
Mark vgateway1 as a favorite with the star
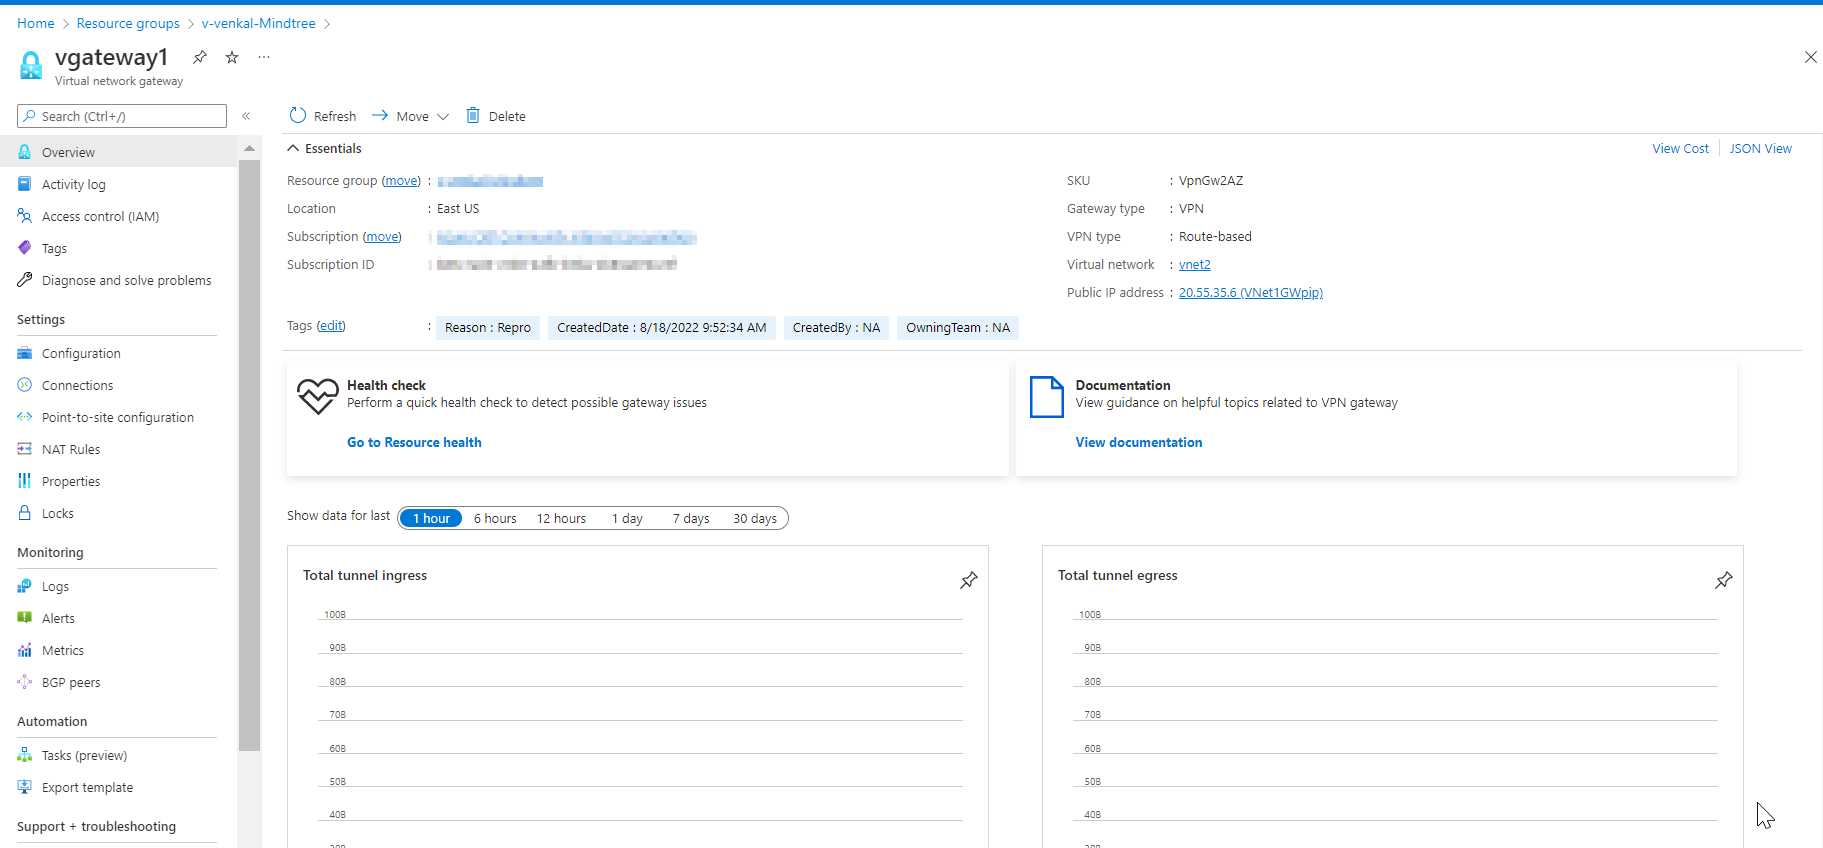[x=232, y=57]
